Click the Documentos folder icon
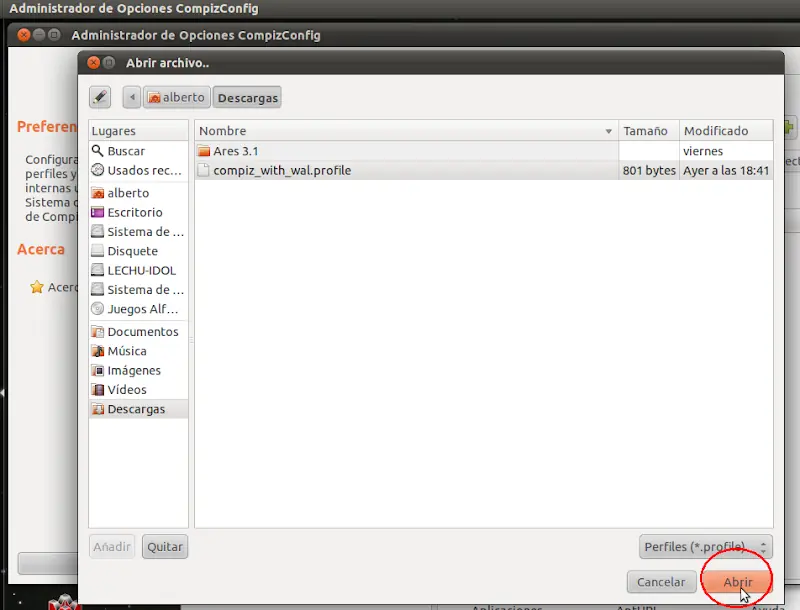Viewport: 800px width, 610px height. (97, 332)
